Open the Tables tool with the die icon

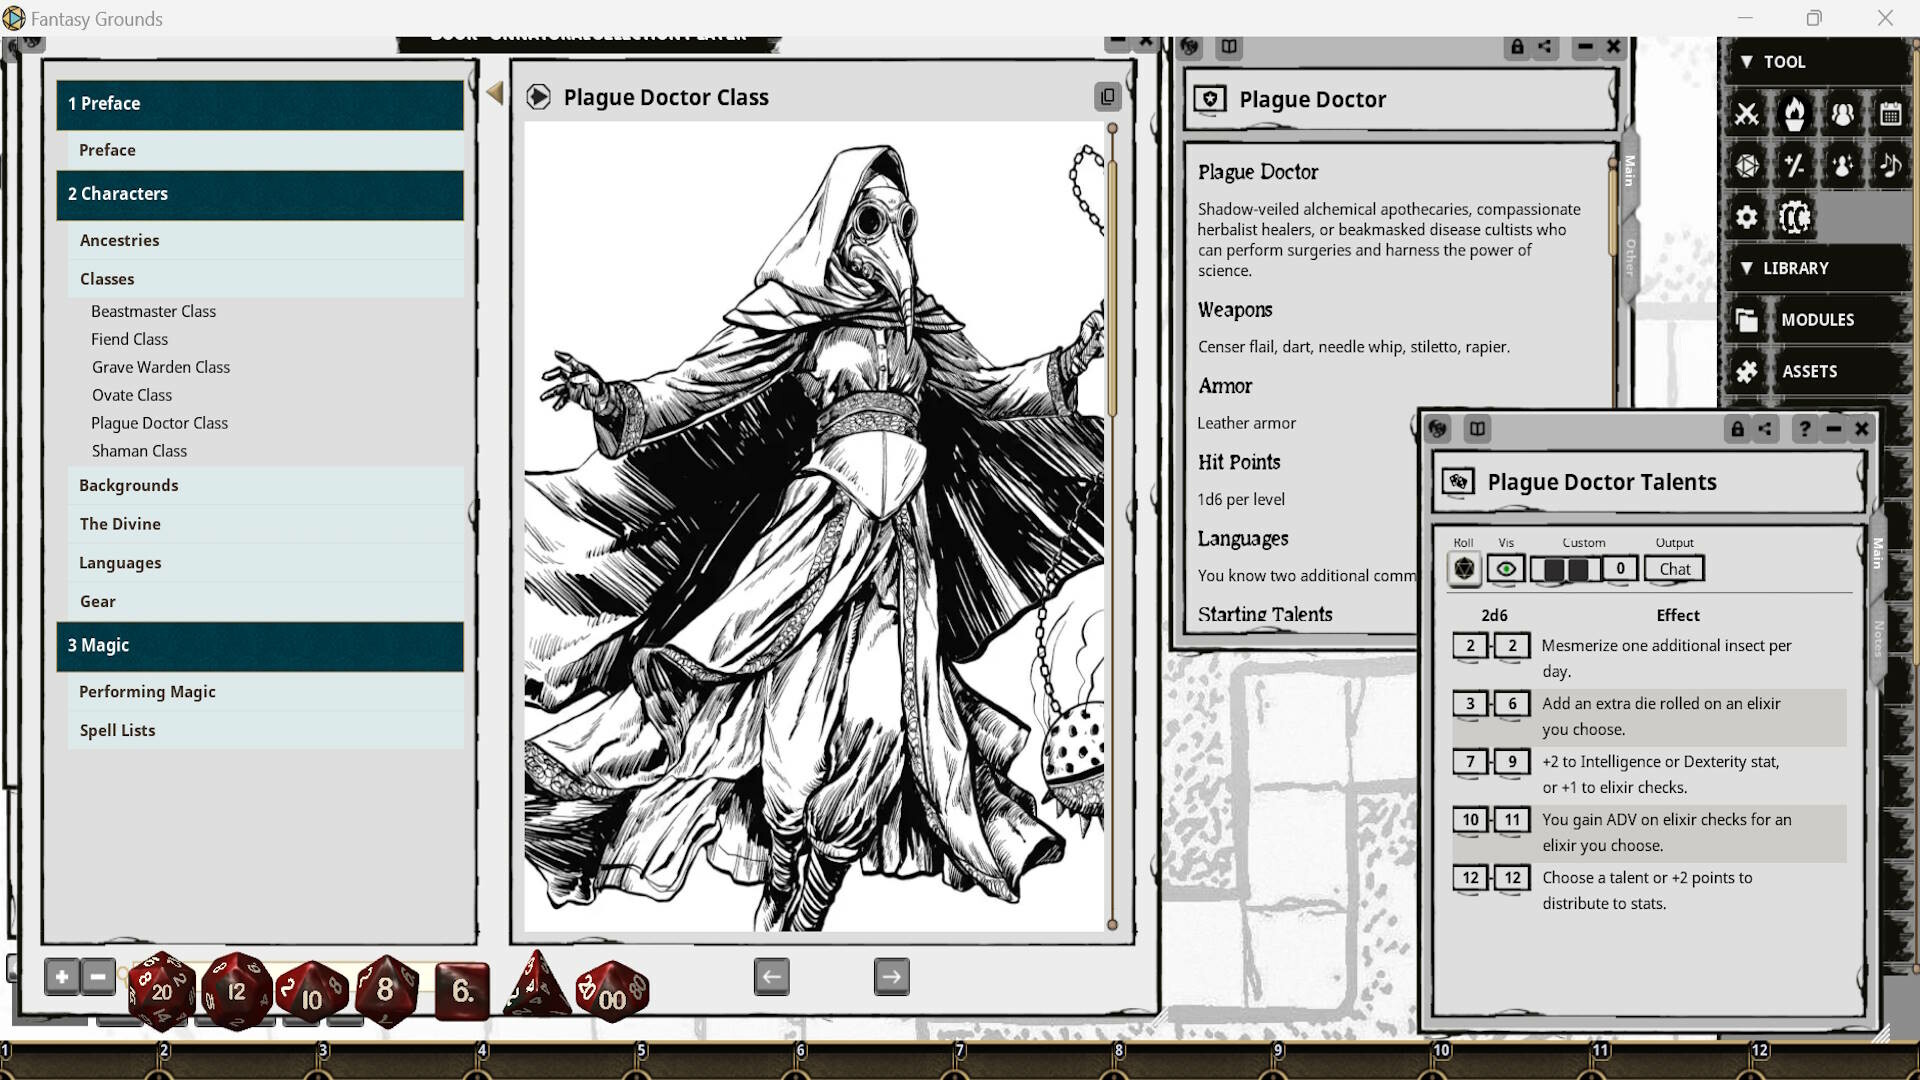[x=1748, y=166]
